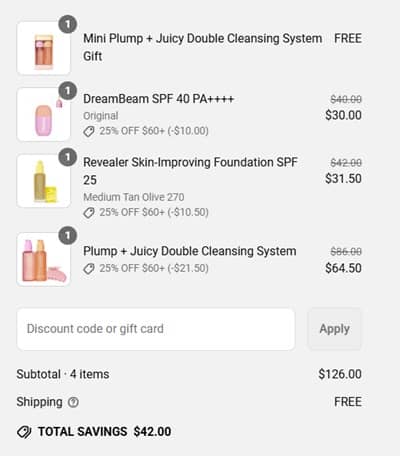Click the quantity badge on DreamBeam thumbnail
Image resolution: width=400 pixels, height=456 pixels.
point(68,91)
